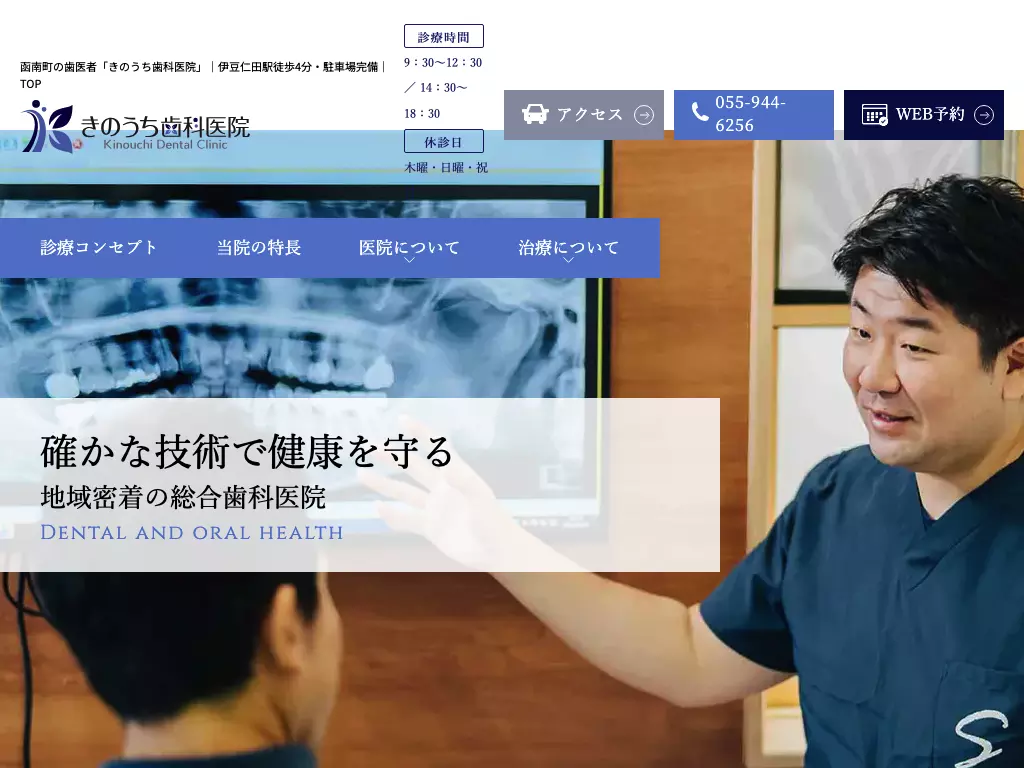Click the circled arrow on the アクセス button

(644, 115)
